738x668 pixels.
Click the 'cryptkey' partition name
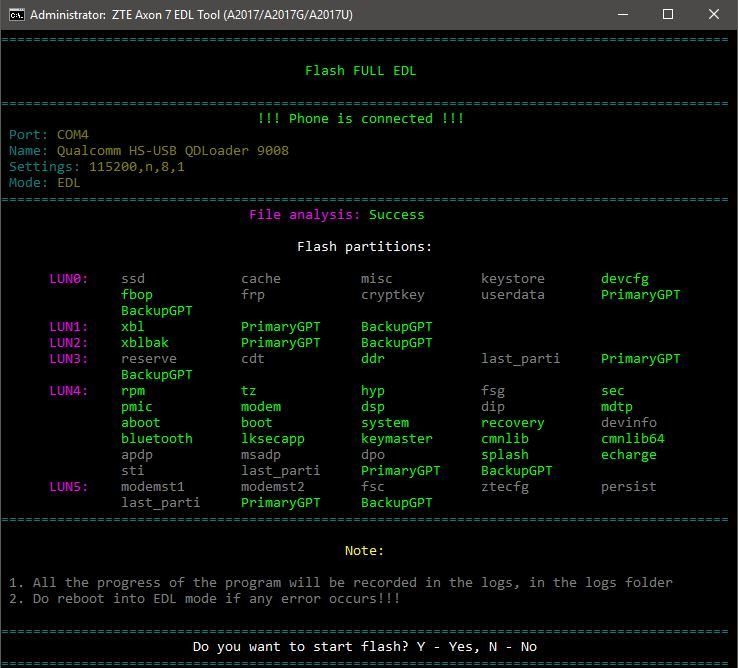click(x=393, y=295)
